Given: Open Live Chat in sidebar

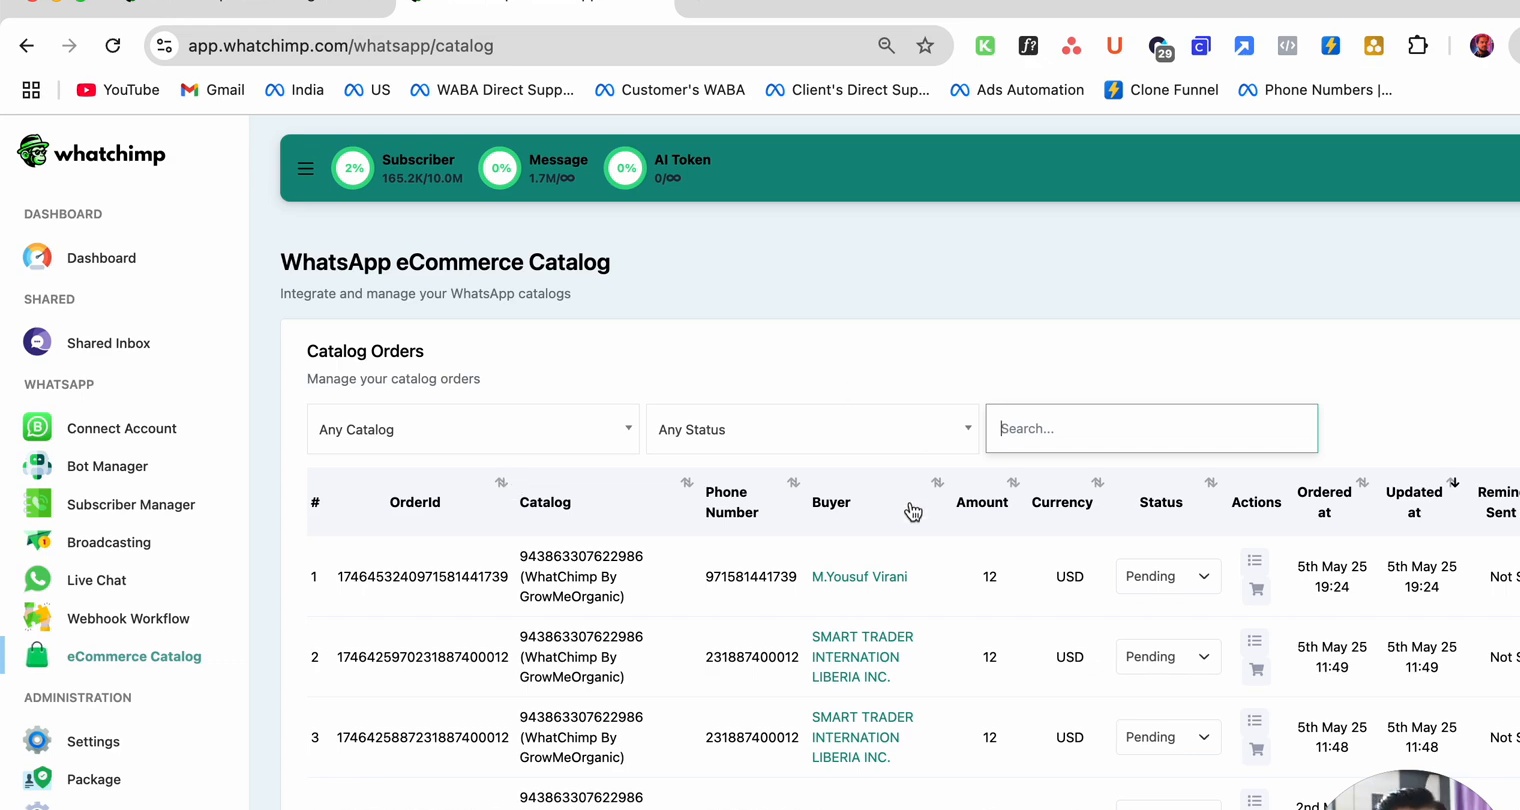Looking at the screenshot, I should coord(75,580).
